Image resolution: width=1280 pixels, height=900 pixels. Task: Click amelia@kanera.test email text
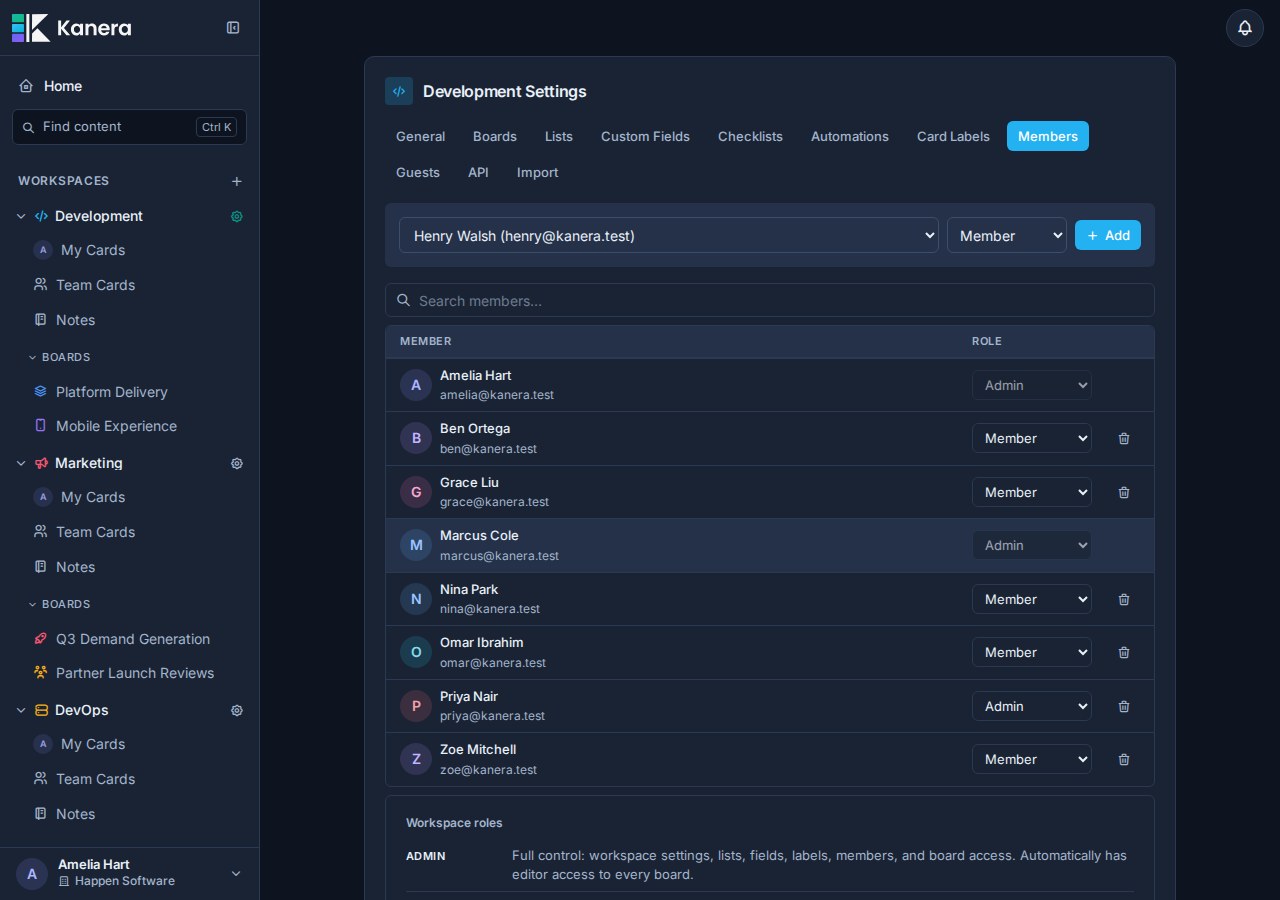(x=497, y=395)
